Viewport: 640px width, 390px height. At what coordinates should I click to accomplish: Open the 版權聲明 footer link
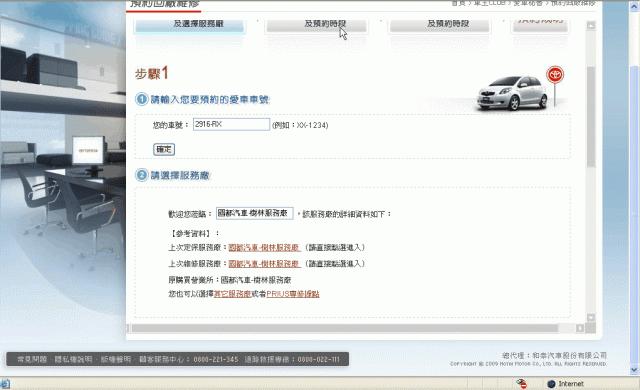[x=116, y=359]
